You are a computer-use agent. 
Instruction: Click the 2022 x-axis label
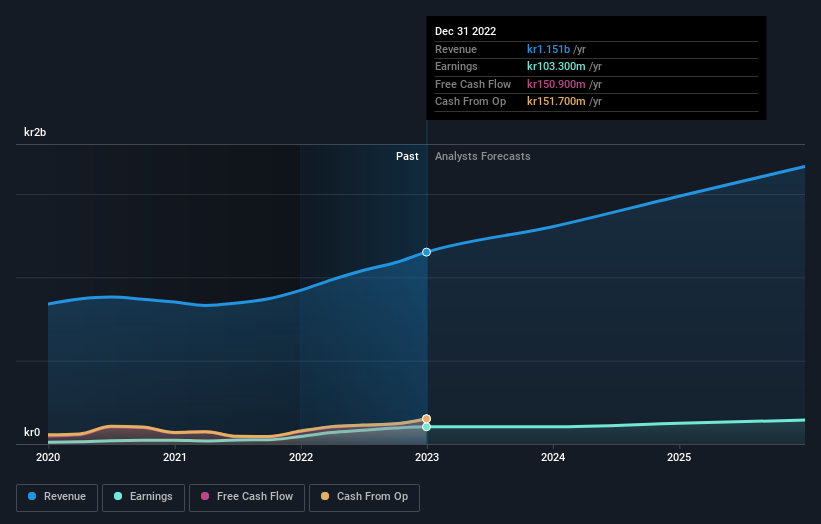[301, 458]
